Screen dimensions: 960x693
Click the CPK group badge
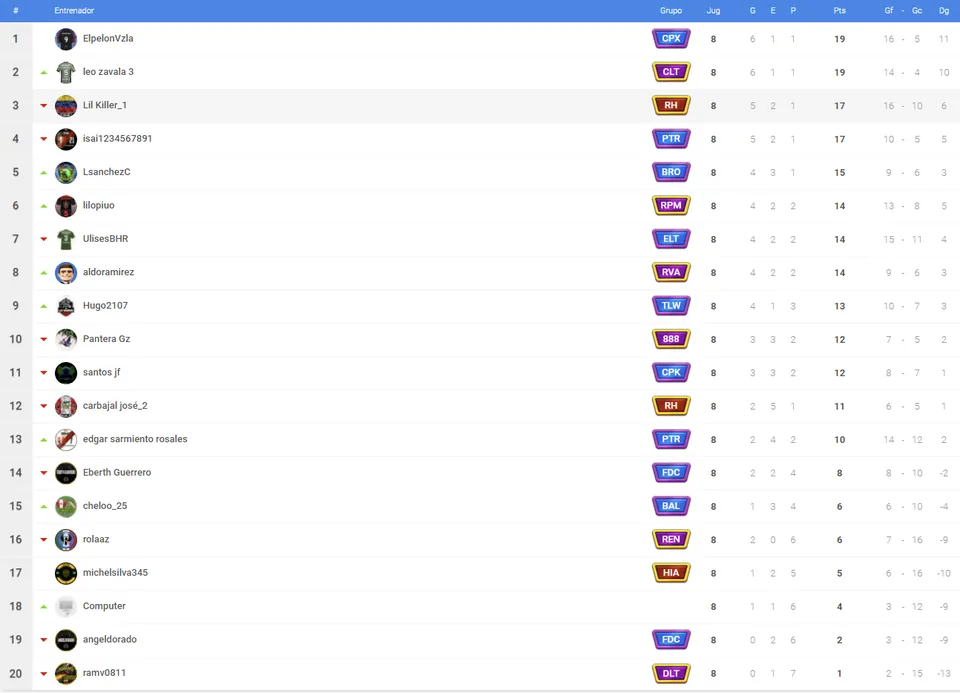point(671,372)
